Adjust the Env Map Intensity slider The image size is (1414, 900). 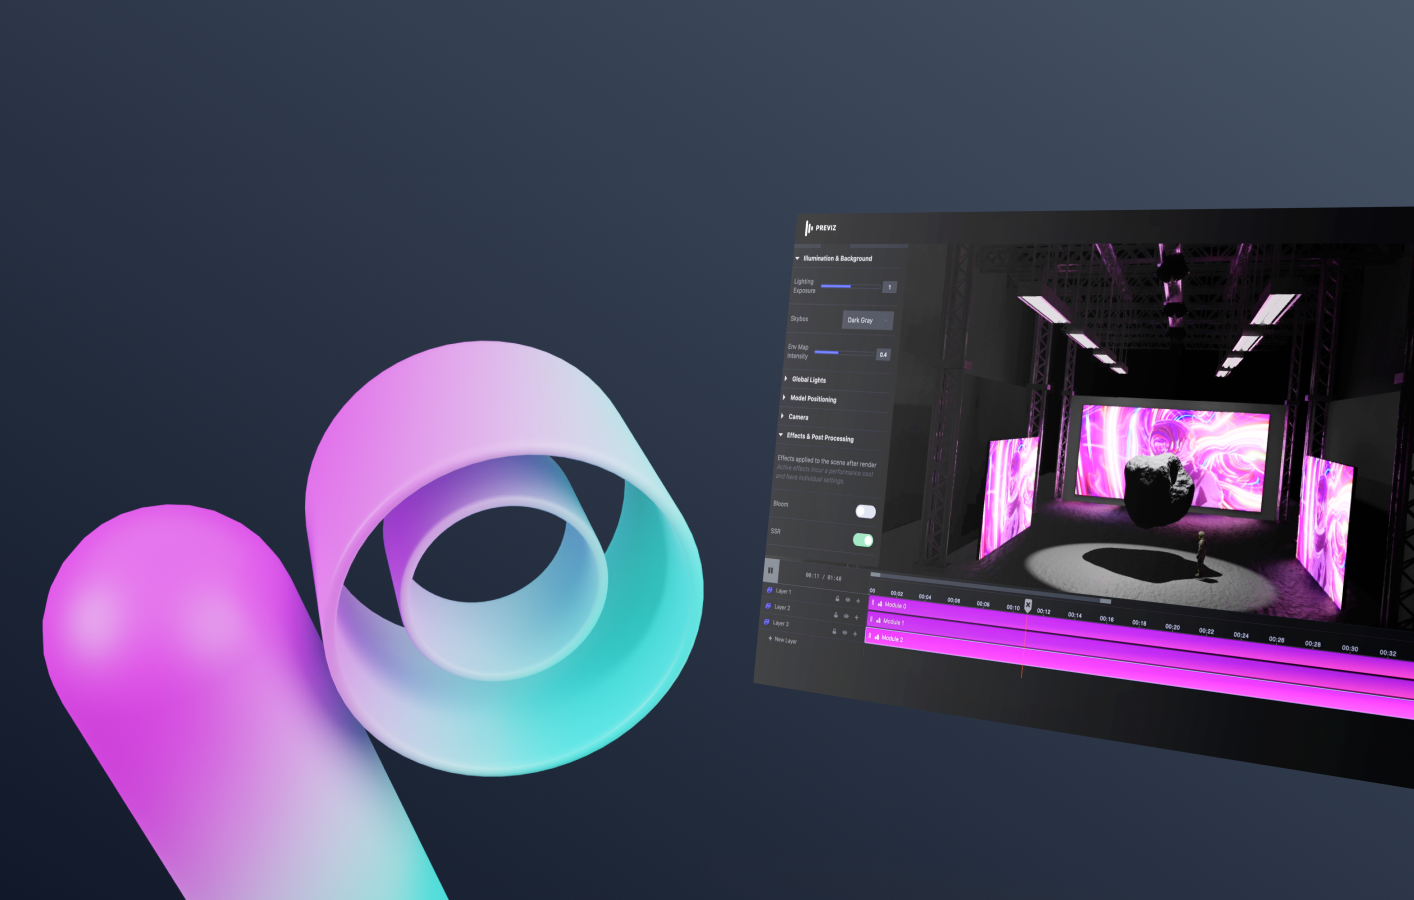point(844,353)
